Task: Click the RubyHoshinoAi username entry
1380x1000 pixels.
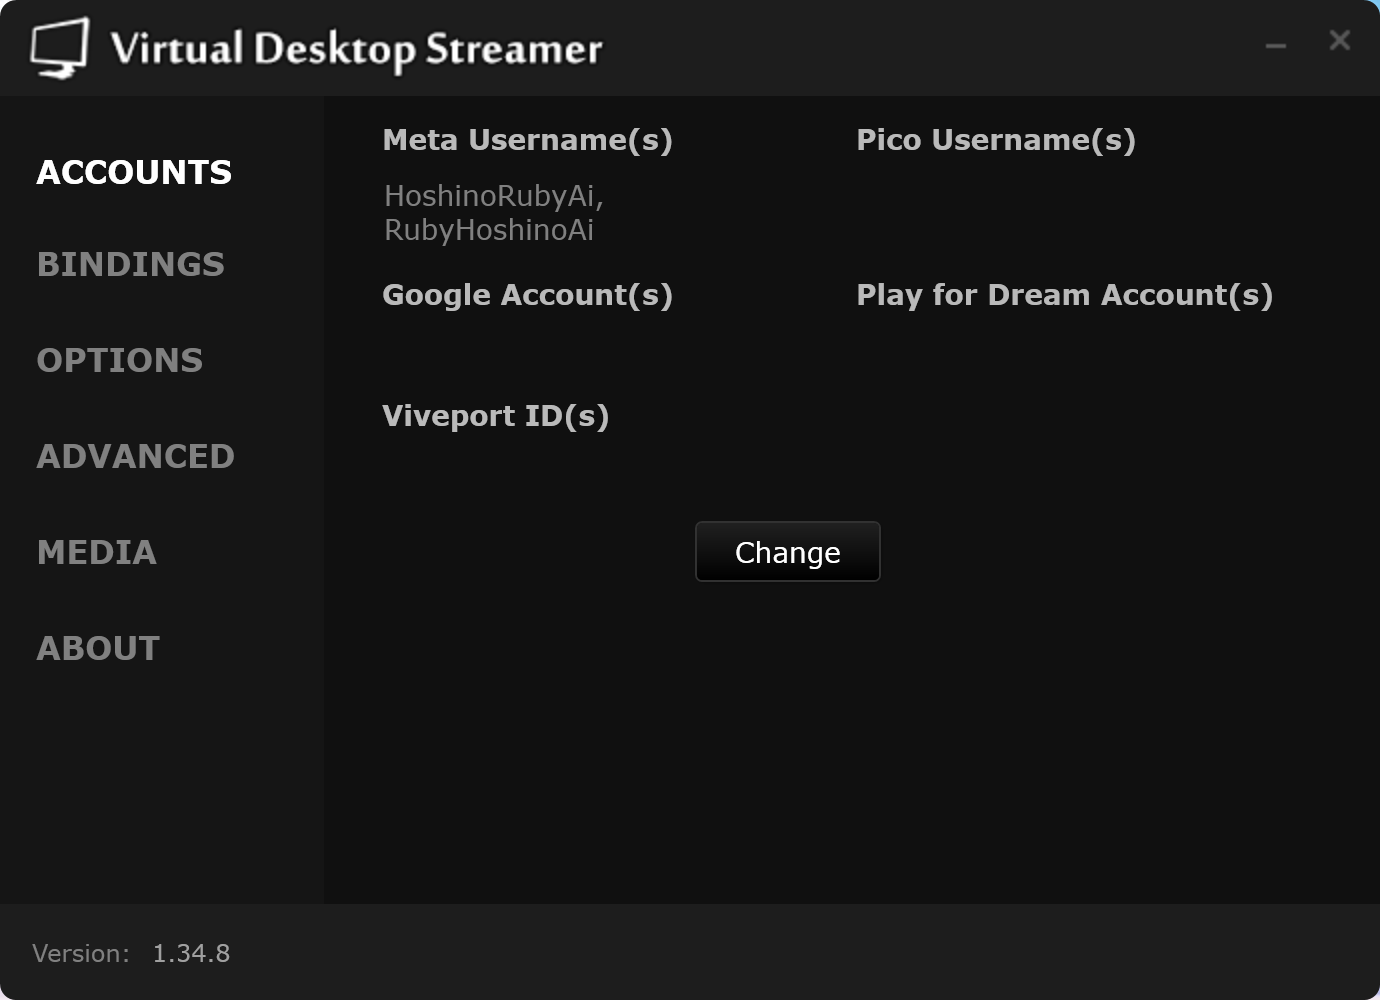Action: pyautogui.click(x=489, y=230)
